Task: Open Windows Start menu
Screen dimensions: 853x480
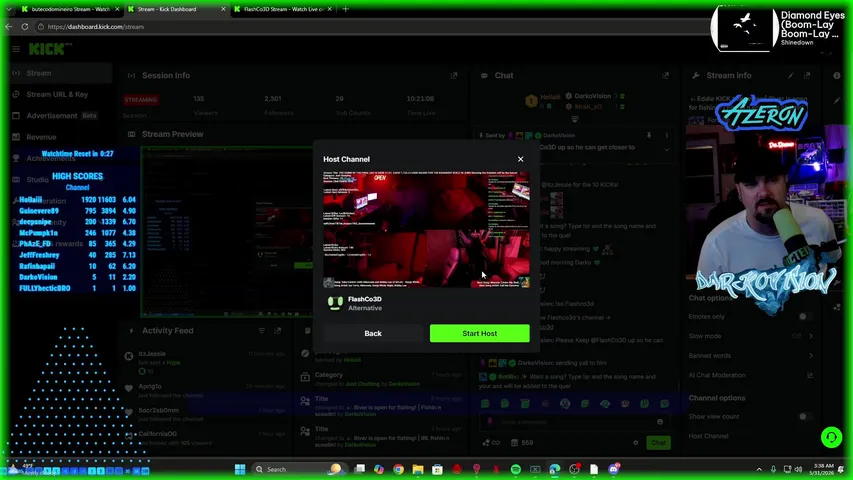Action: [x=239, y=469]
